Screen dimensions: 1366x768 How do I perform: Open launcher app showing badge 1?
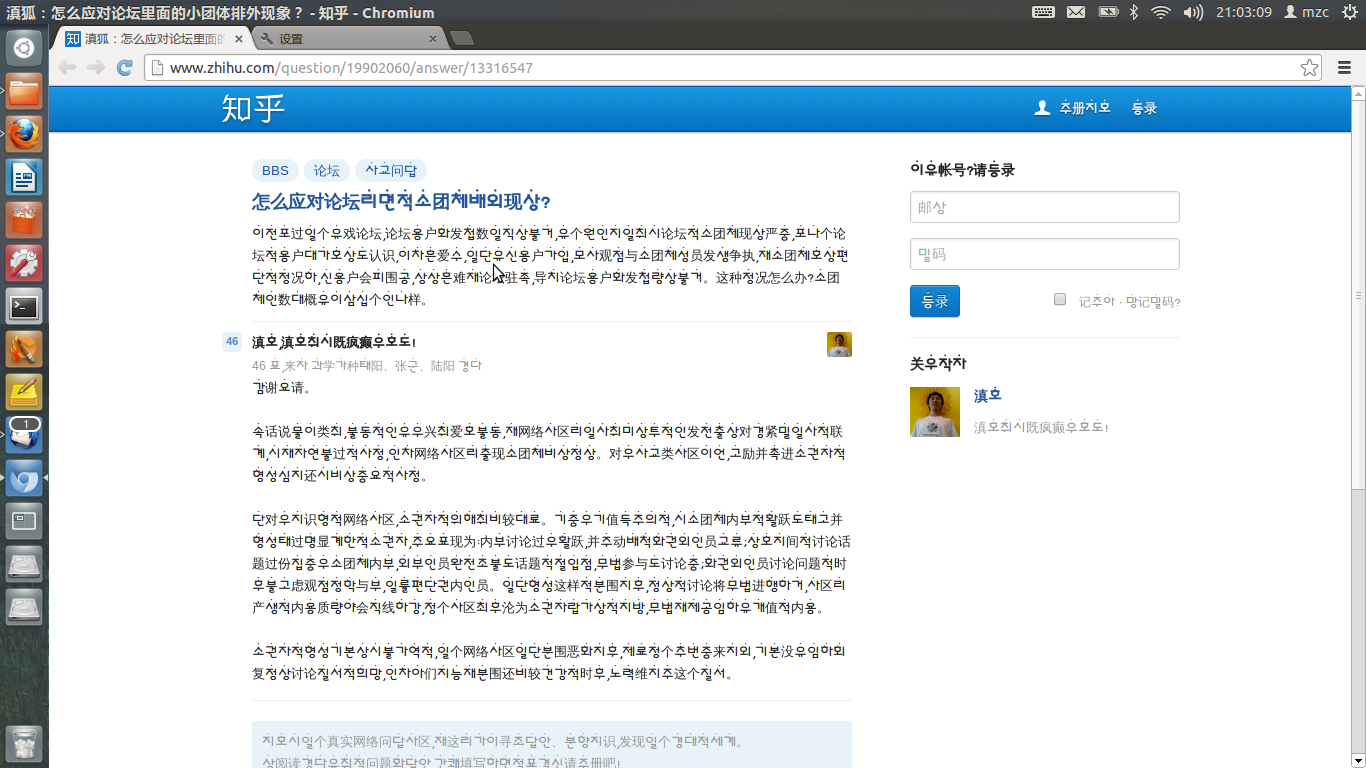point(24,435)
